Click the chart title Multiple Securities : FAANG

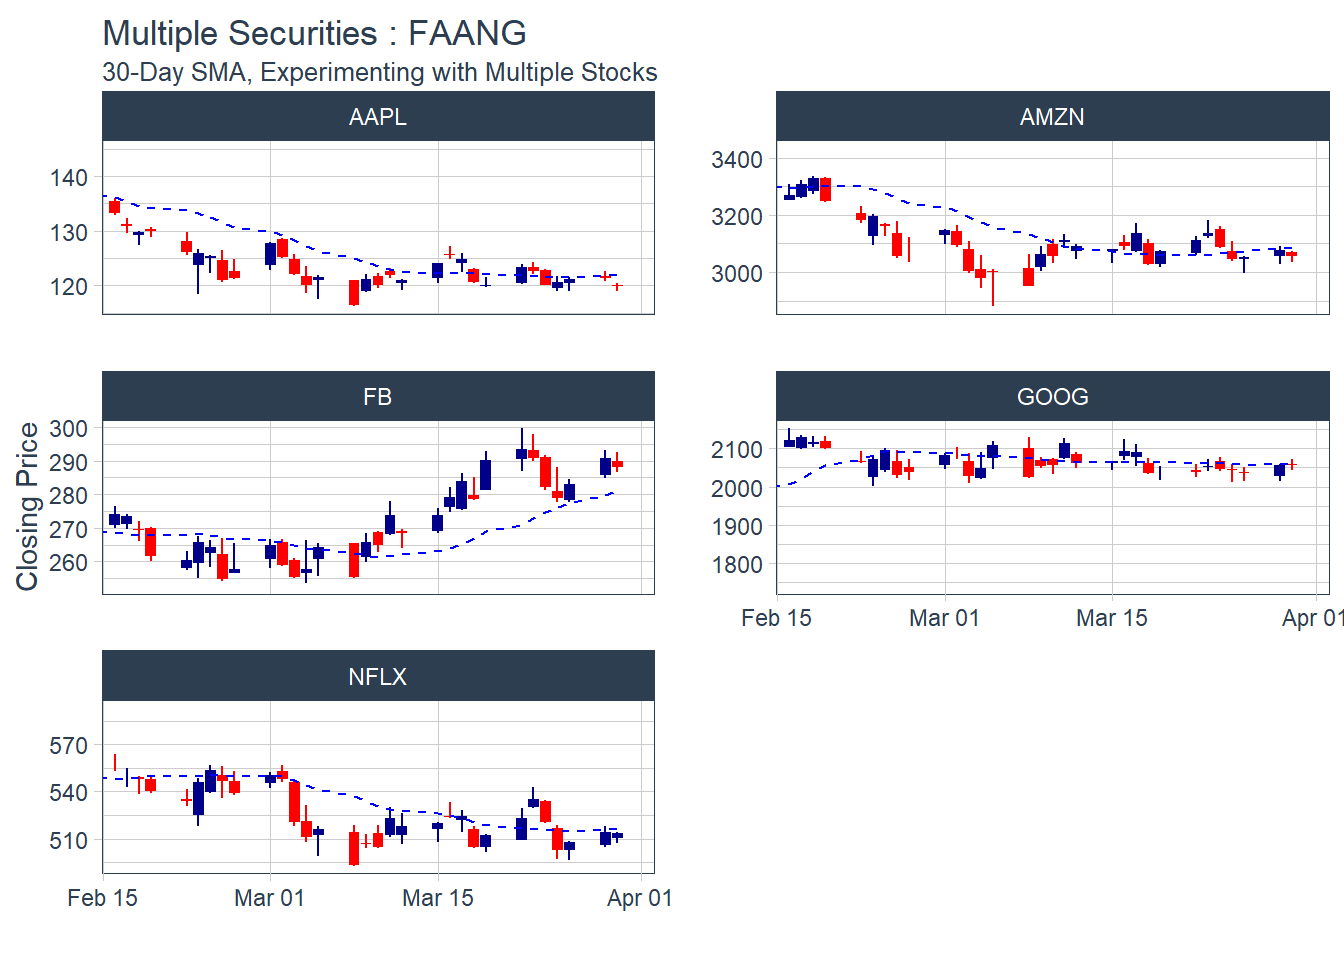(314, 33)
